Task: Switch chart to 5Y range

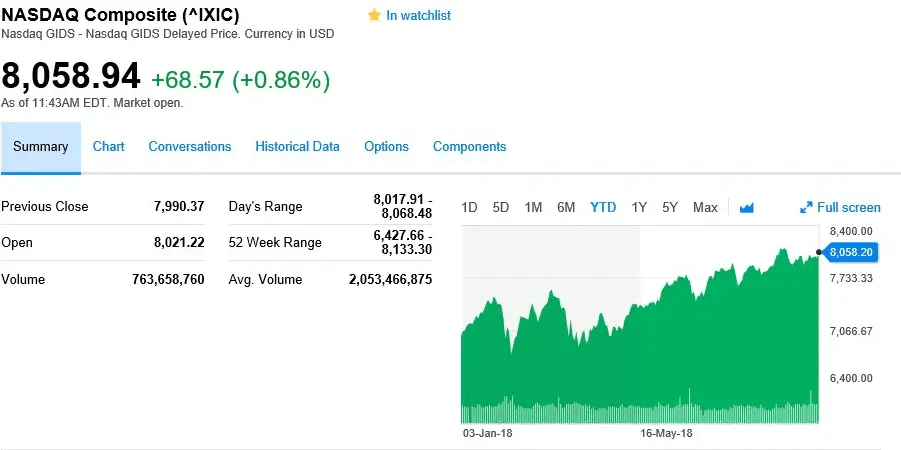Action: (670, 208)
